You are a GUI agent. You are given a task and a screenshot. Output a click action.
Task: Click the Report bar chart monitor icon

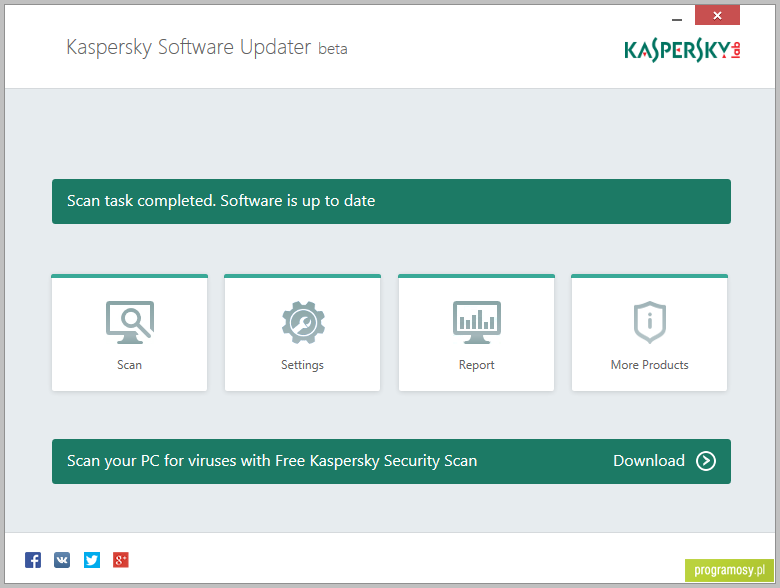point(477,322)
